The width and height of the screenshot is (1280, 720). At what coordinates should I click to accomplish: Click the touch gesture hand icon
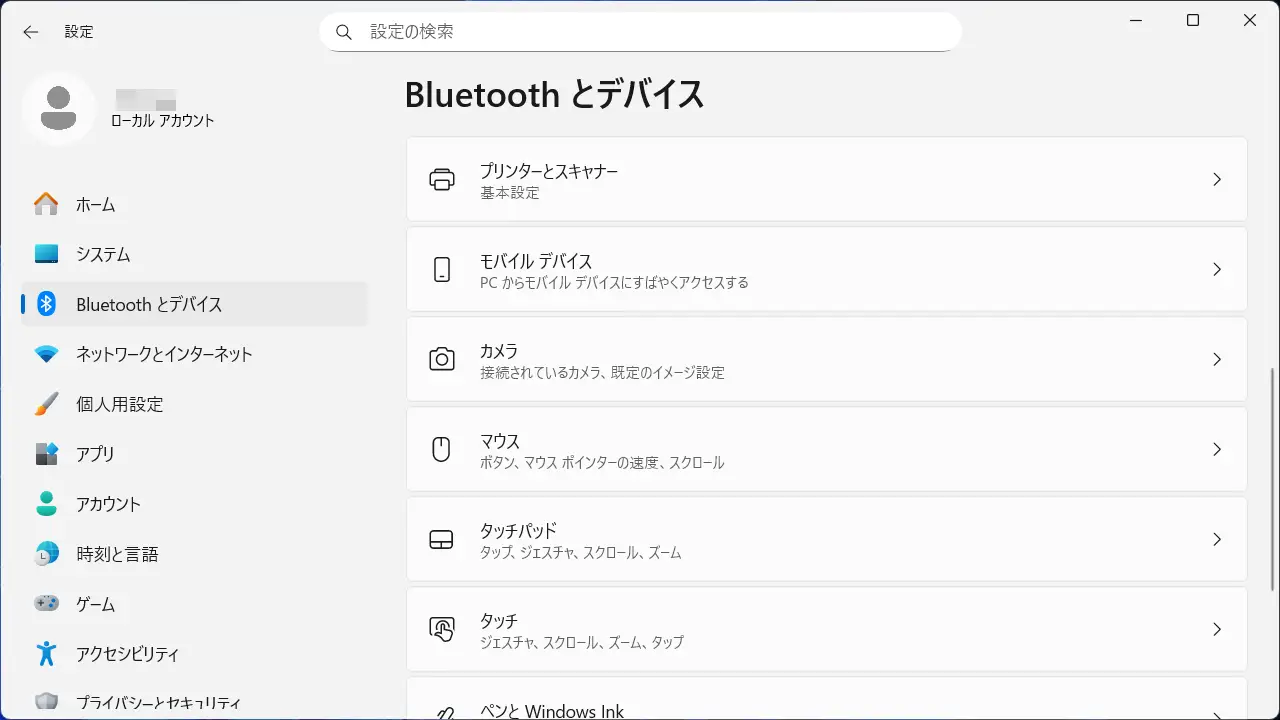pos(441,629)
